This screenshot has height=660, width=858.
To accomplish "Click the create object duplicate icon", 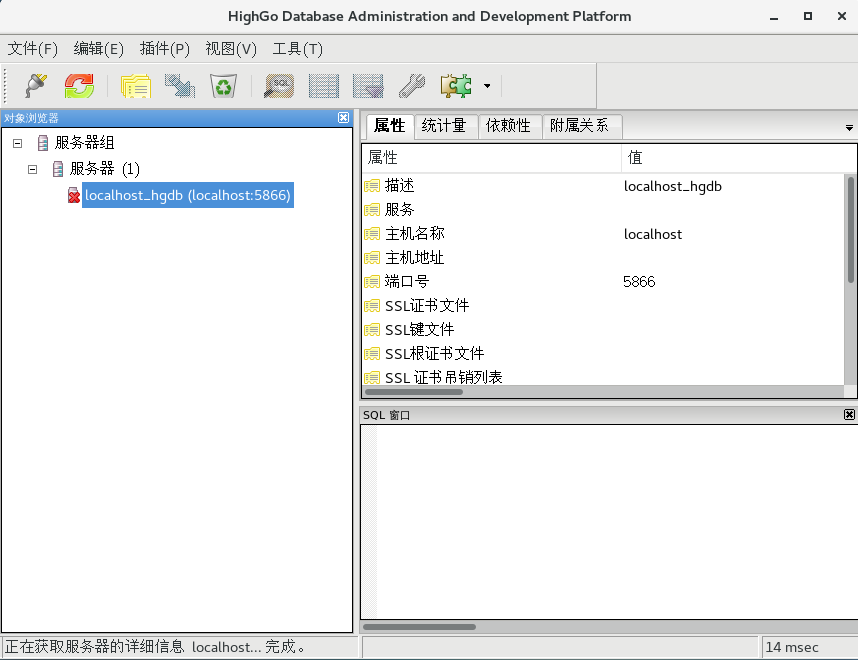I will (136, 85).
